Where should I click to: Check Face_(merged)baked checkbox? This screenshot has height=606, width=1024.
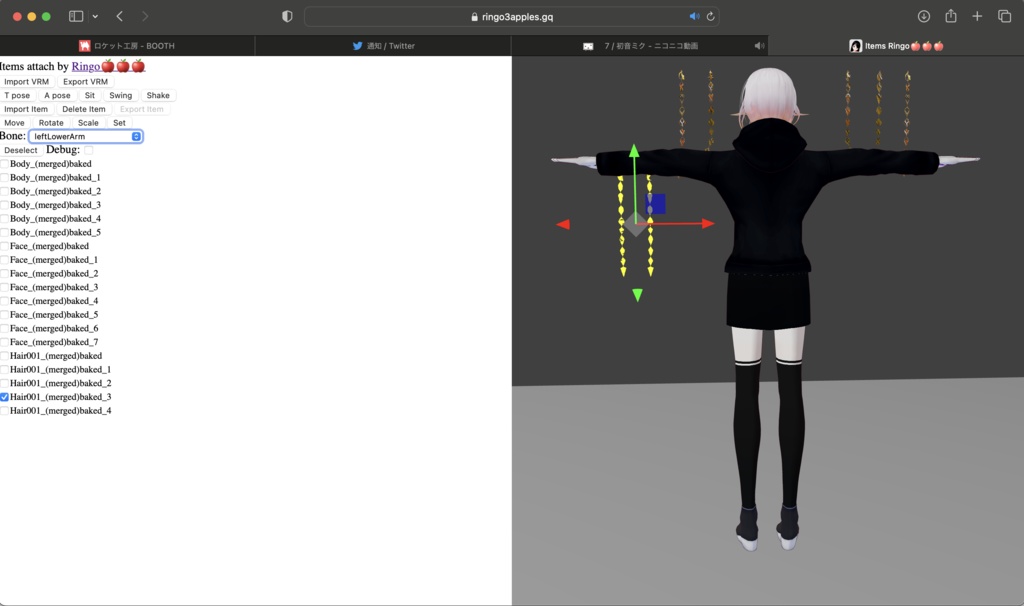pos(5,246)
